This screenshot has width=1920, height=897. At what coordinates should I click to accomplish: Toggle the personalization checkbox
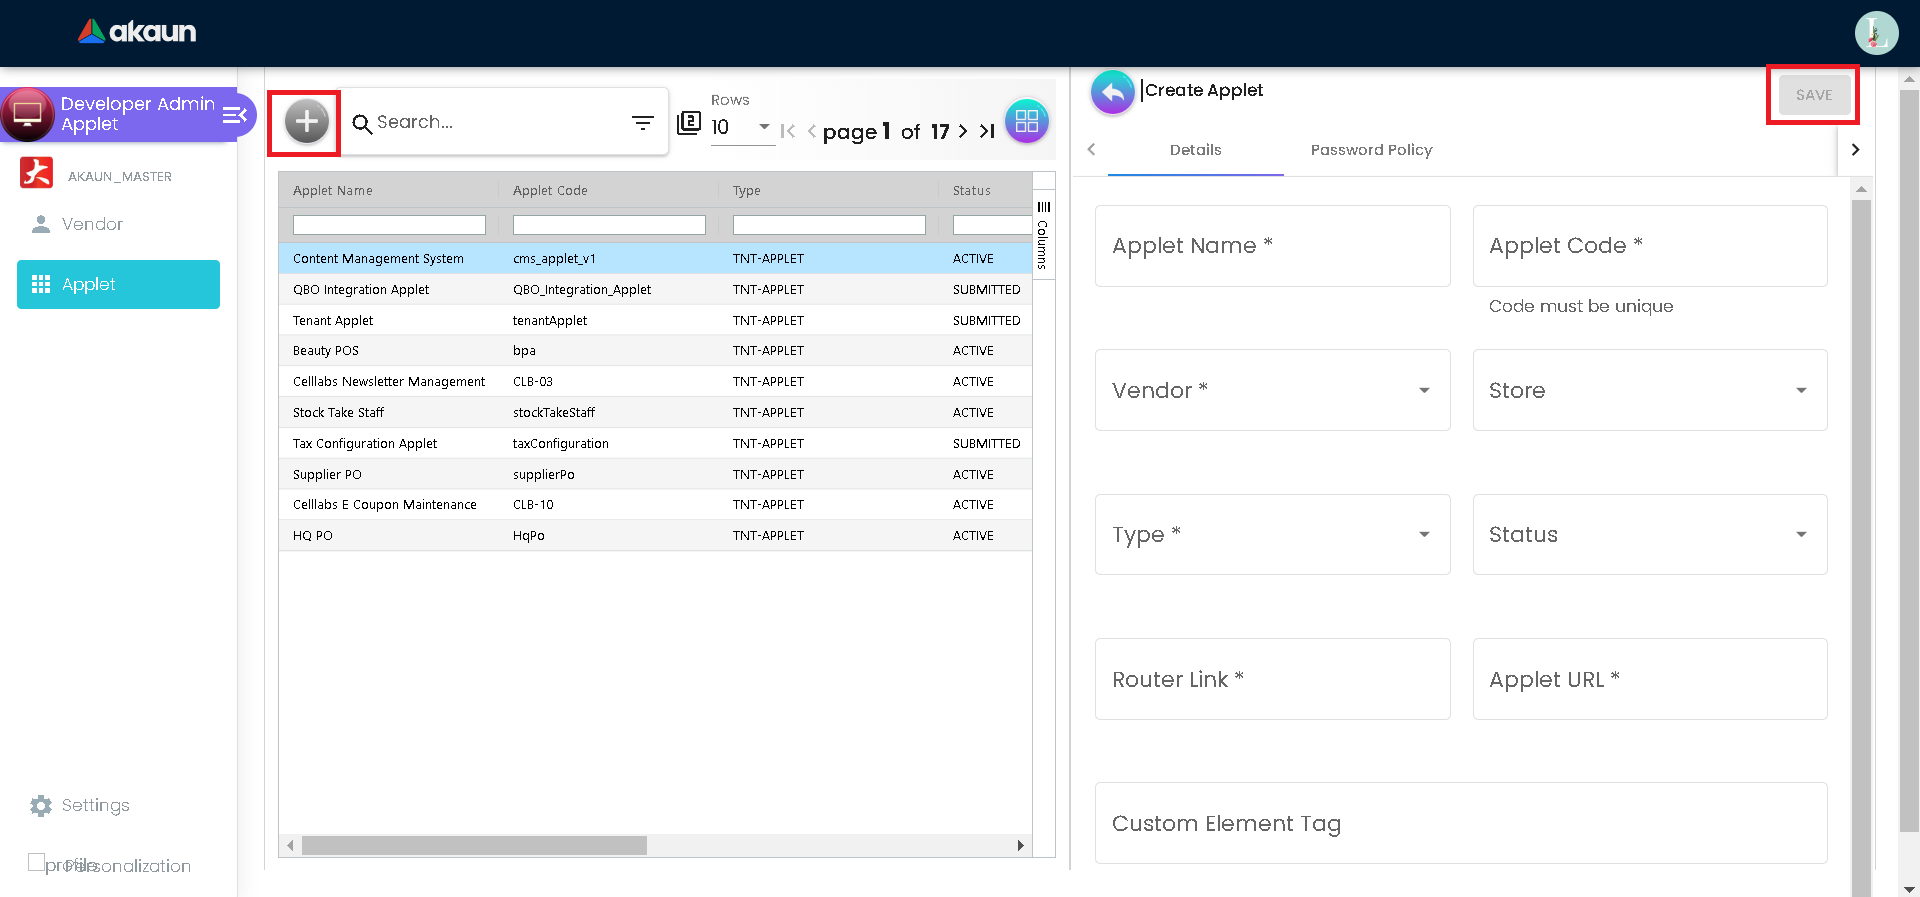37,862
